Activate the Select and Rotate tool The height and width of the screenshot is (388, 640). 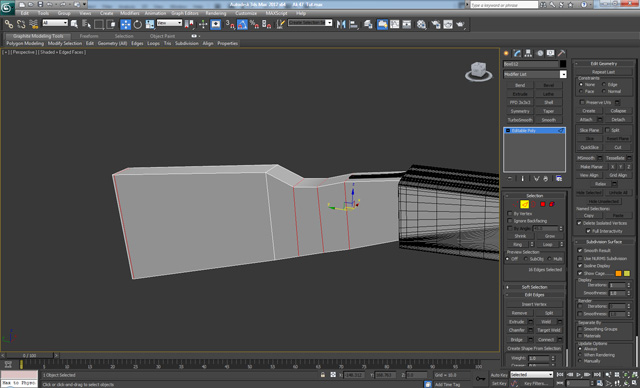pos(138,24)
